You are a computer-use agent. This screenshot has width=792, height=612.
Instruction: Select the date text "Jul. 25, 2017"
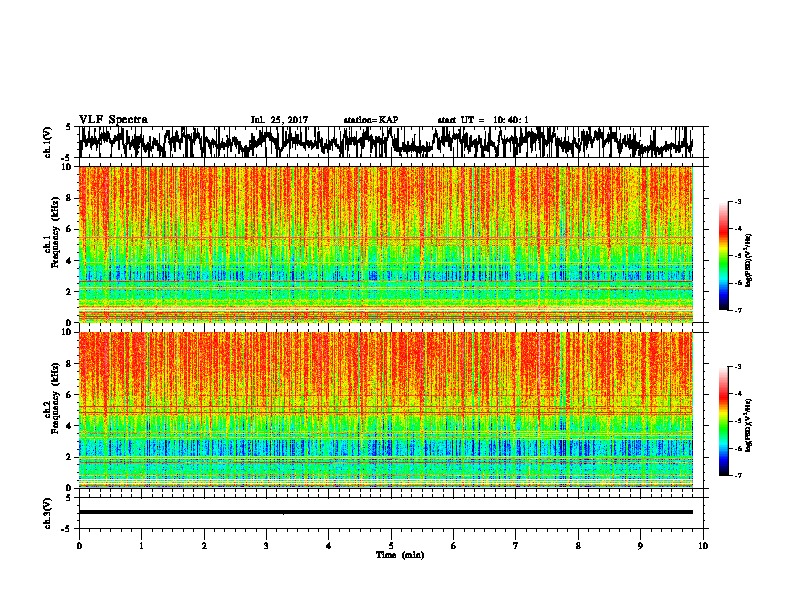point(279,120)
